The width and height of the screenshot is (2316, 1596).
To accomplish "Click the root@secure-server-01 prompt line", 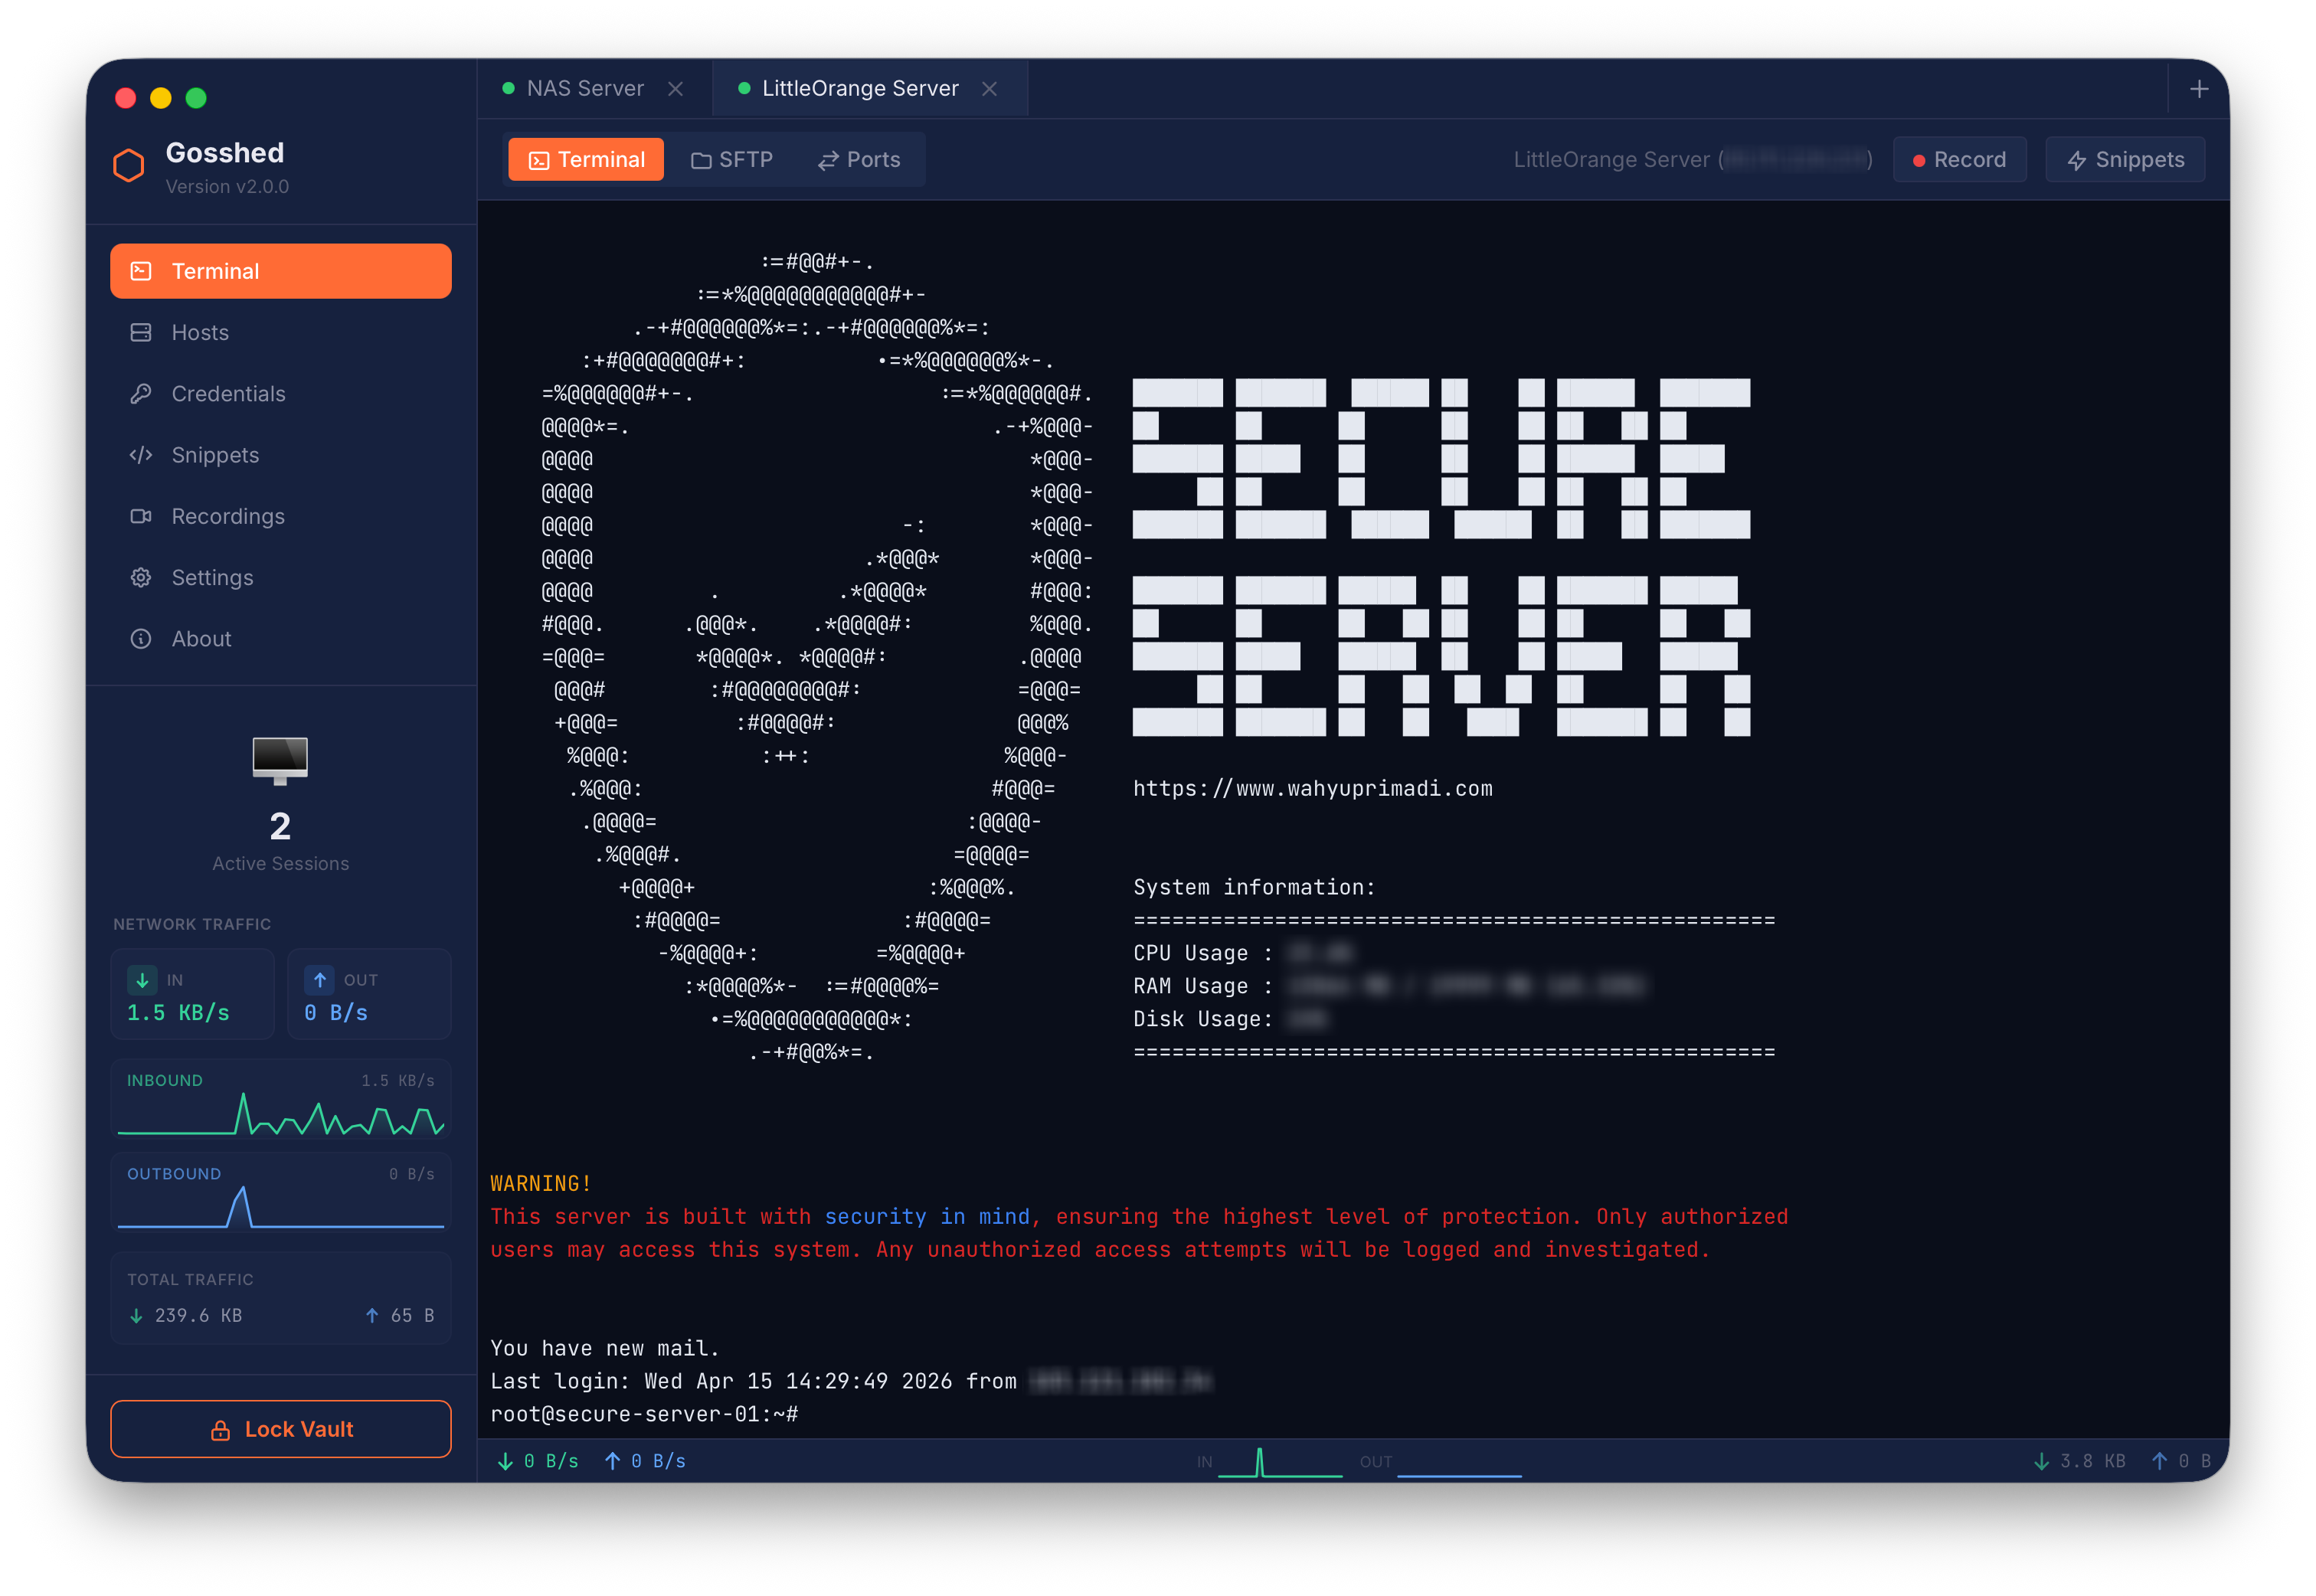I will (x=644, y=1414).
